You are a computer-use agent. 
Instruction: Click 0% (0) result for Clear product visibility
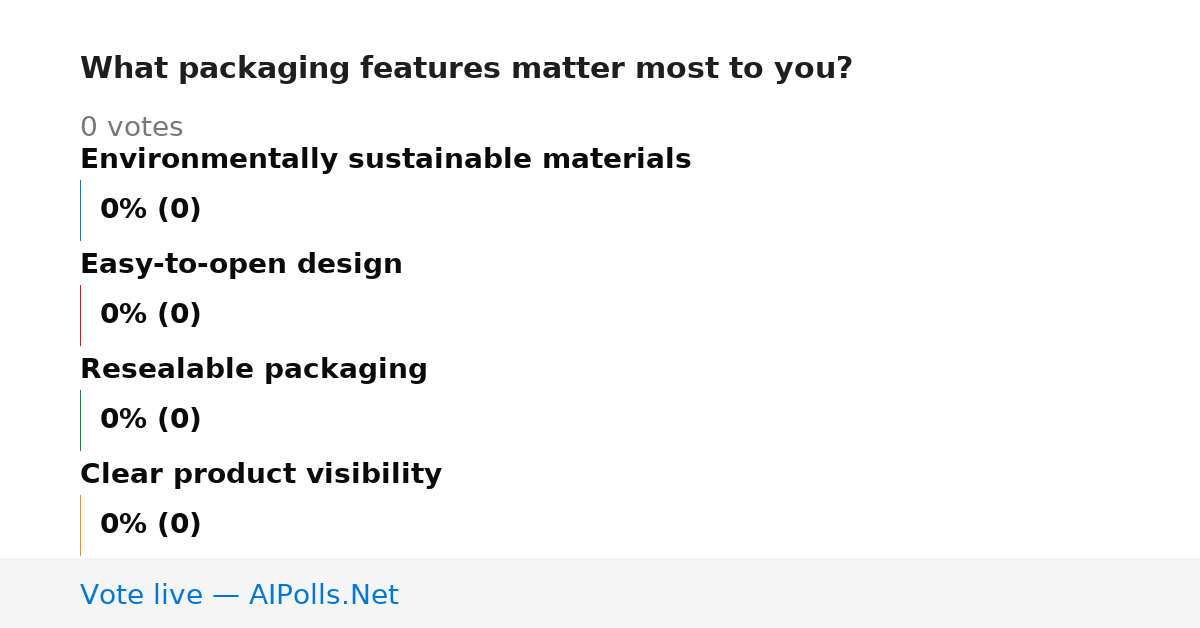pyautogui.click(x=151, y=525)
